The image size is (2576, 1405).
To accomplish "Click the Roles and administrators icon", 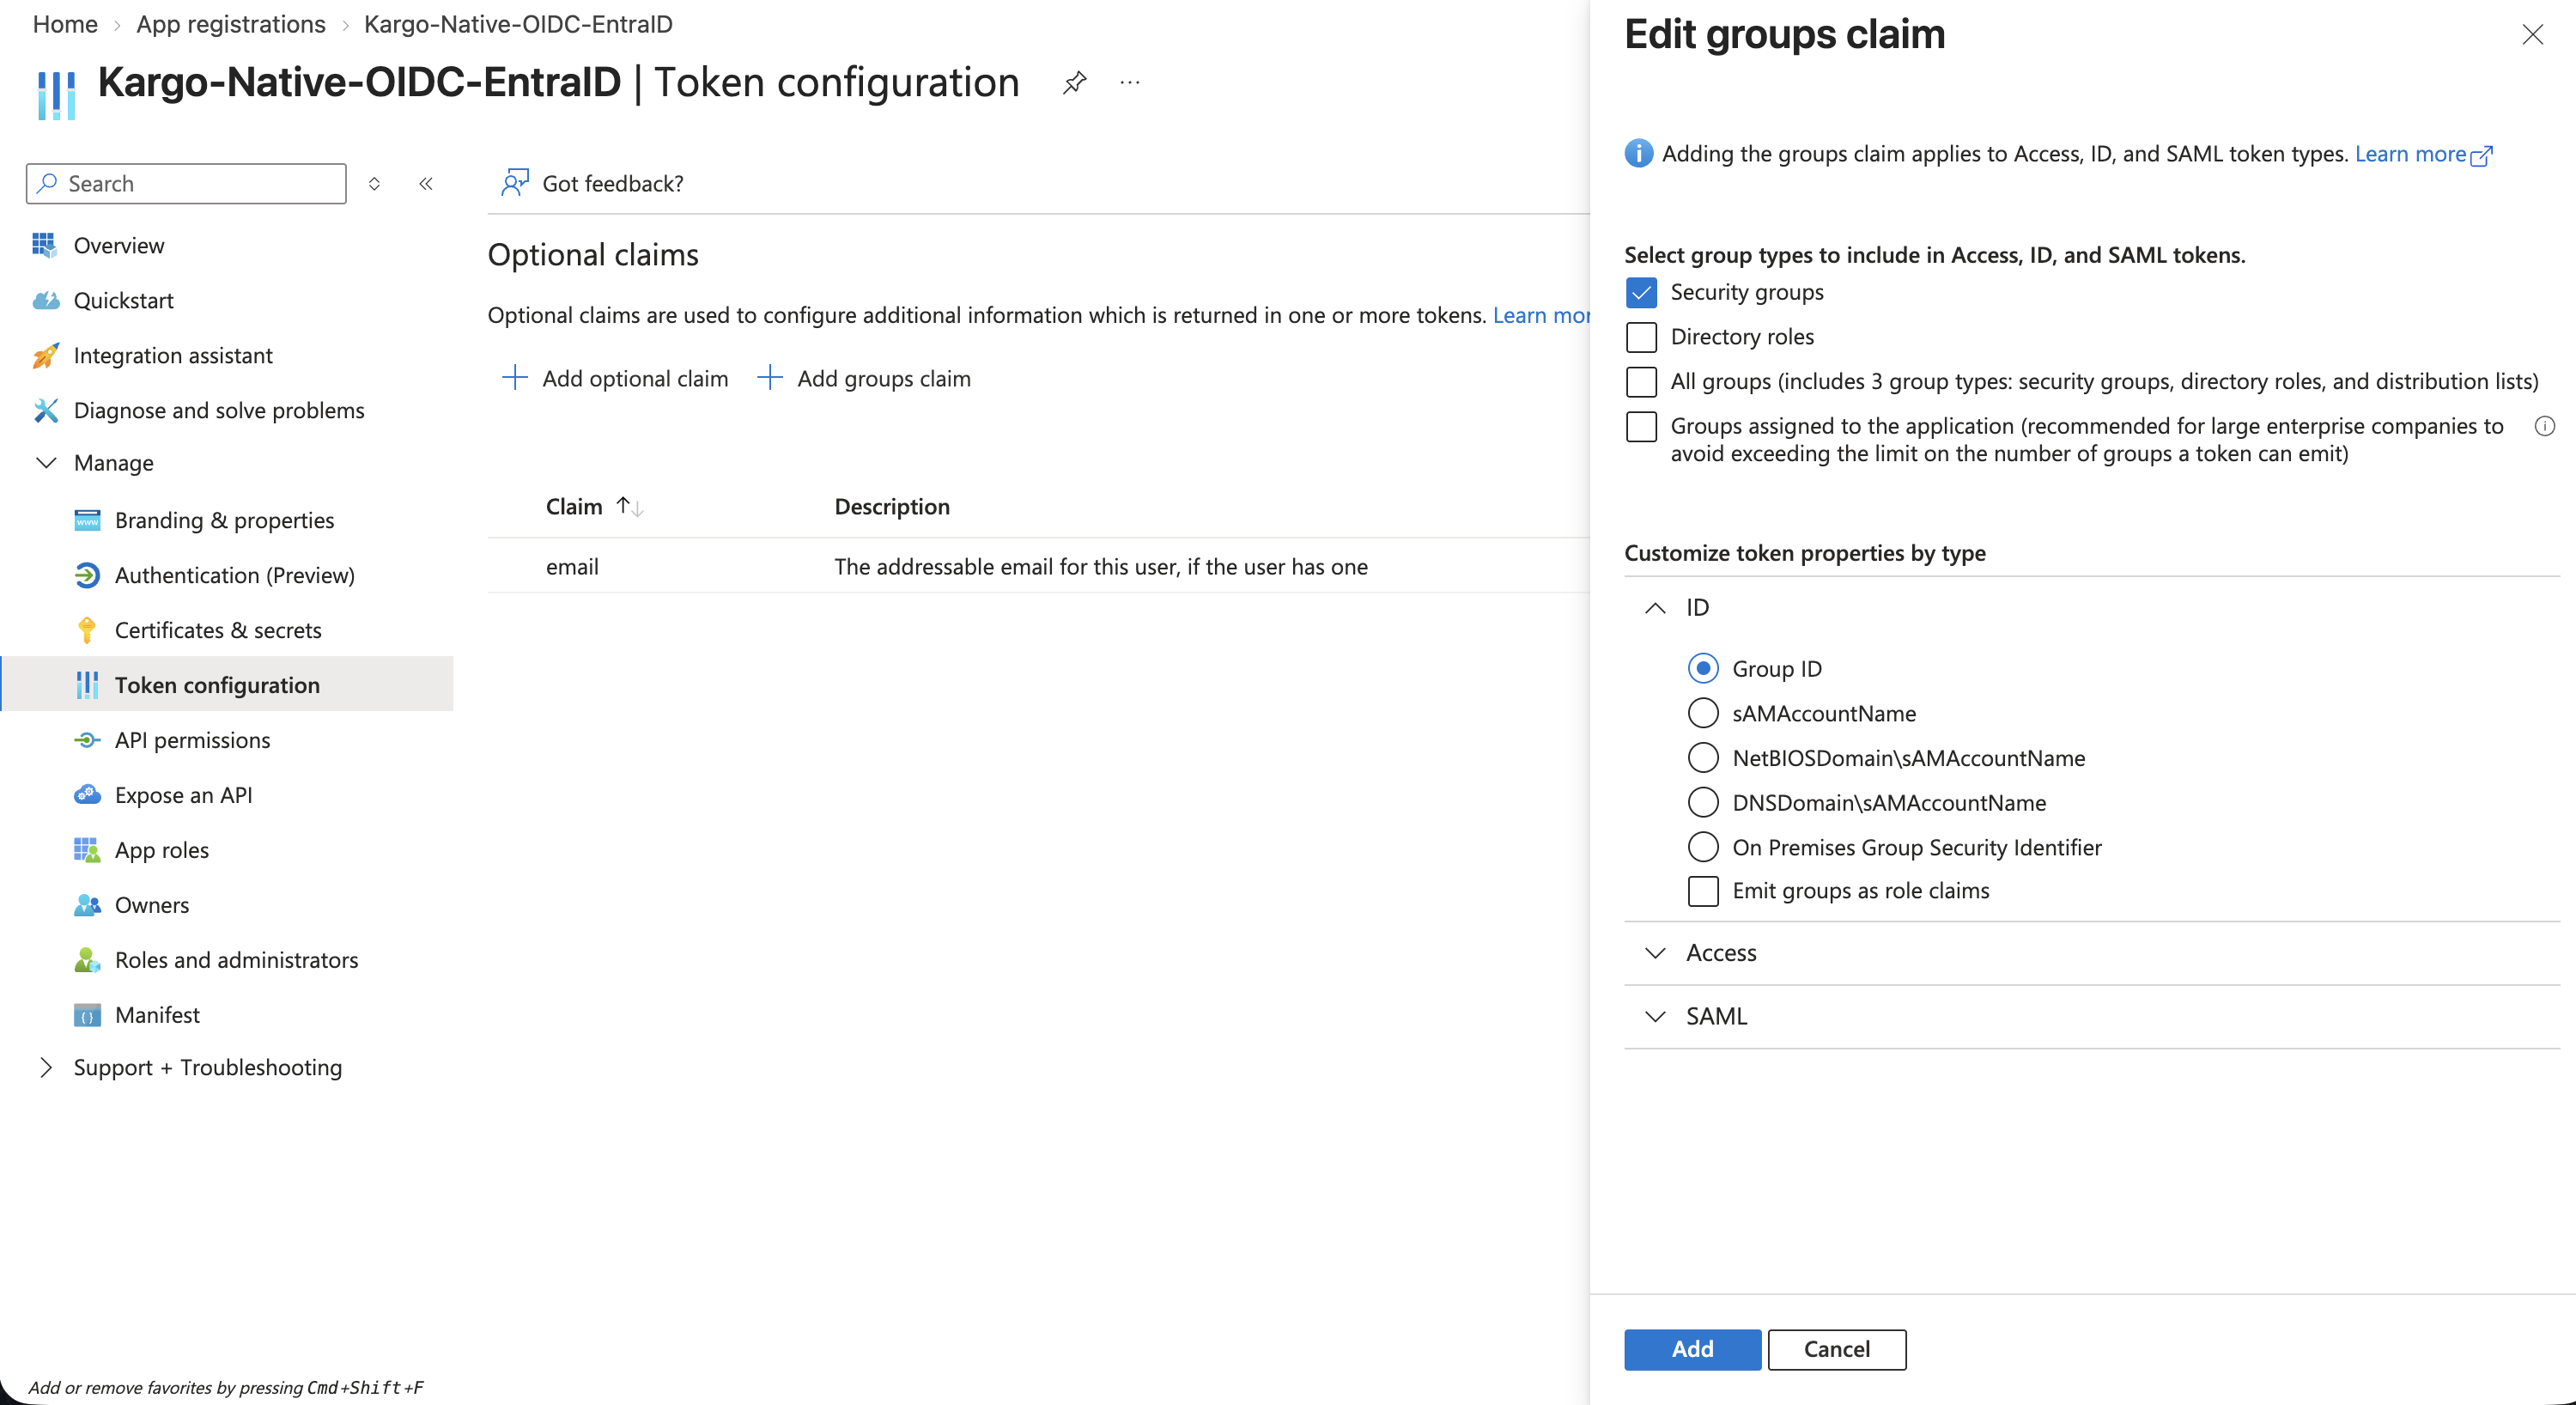I will pyautogui.click(x=87, y=960).
